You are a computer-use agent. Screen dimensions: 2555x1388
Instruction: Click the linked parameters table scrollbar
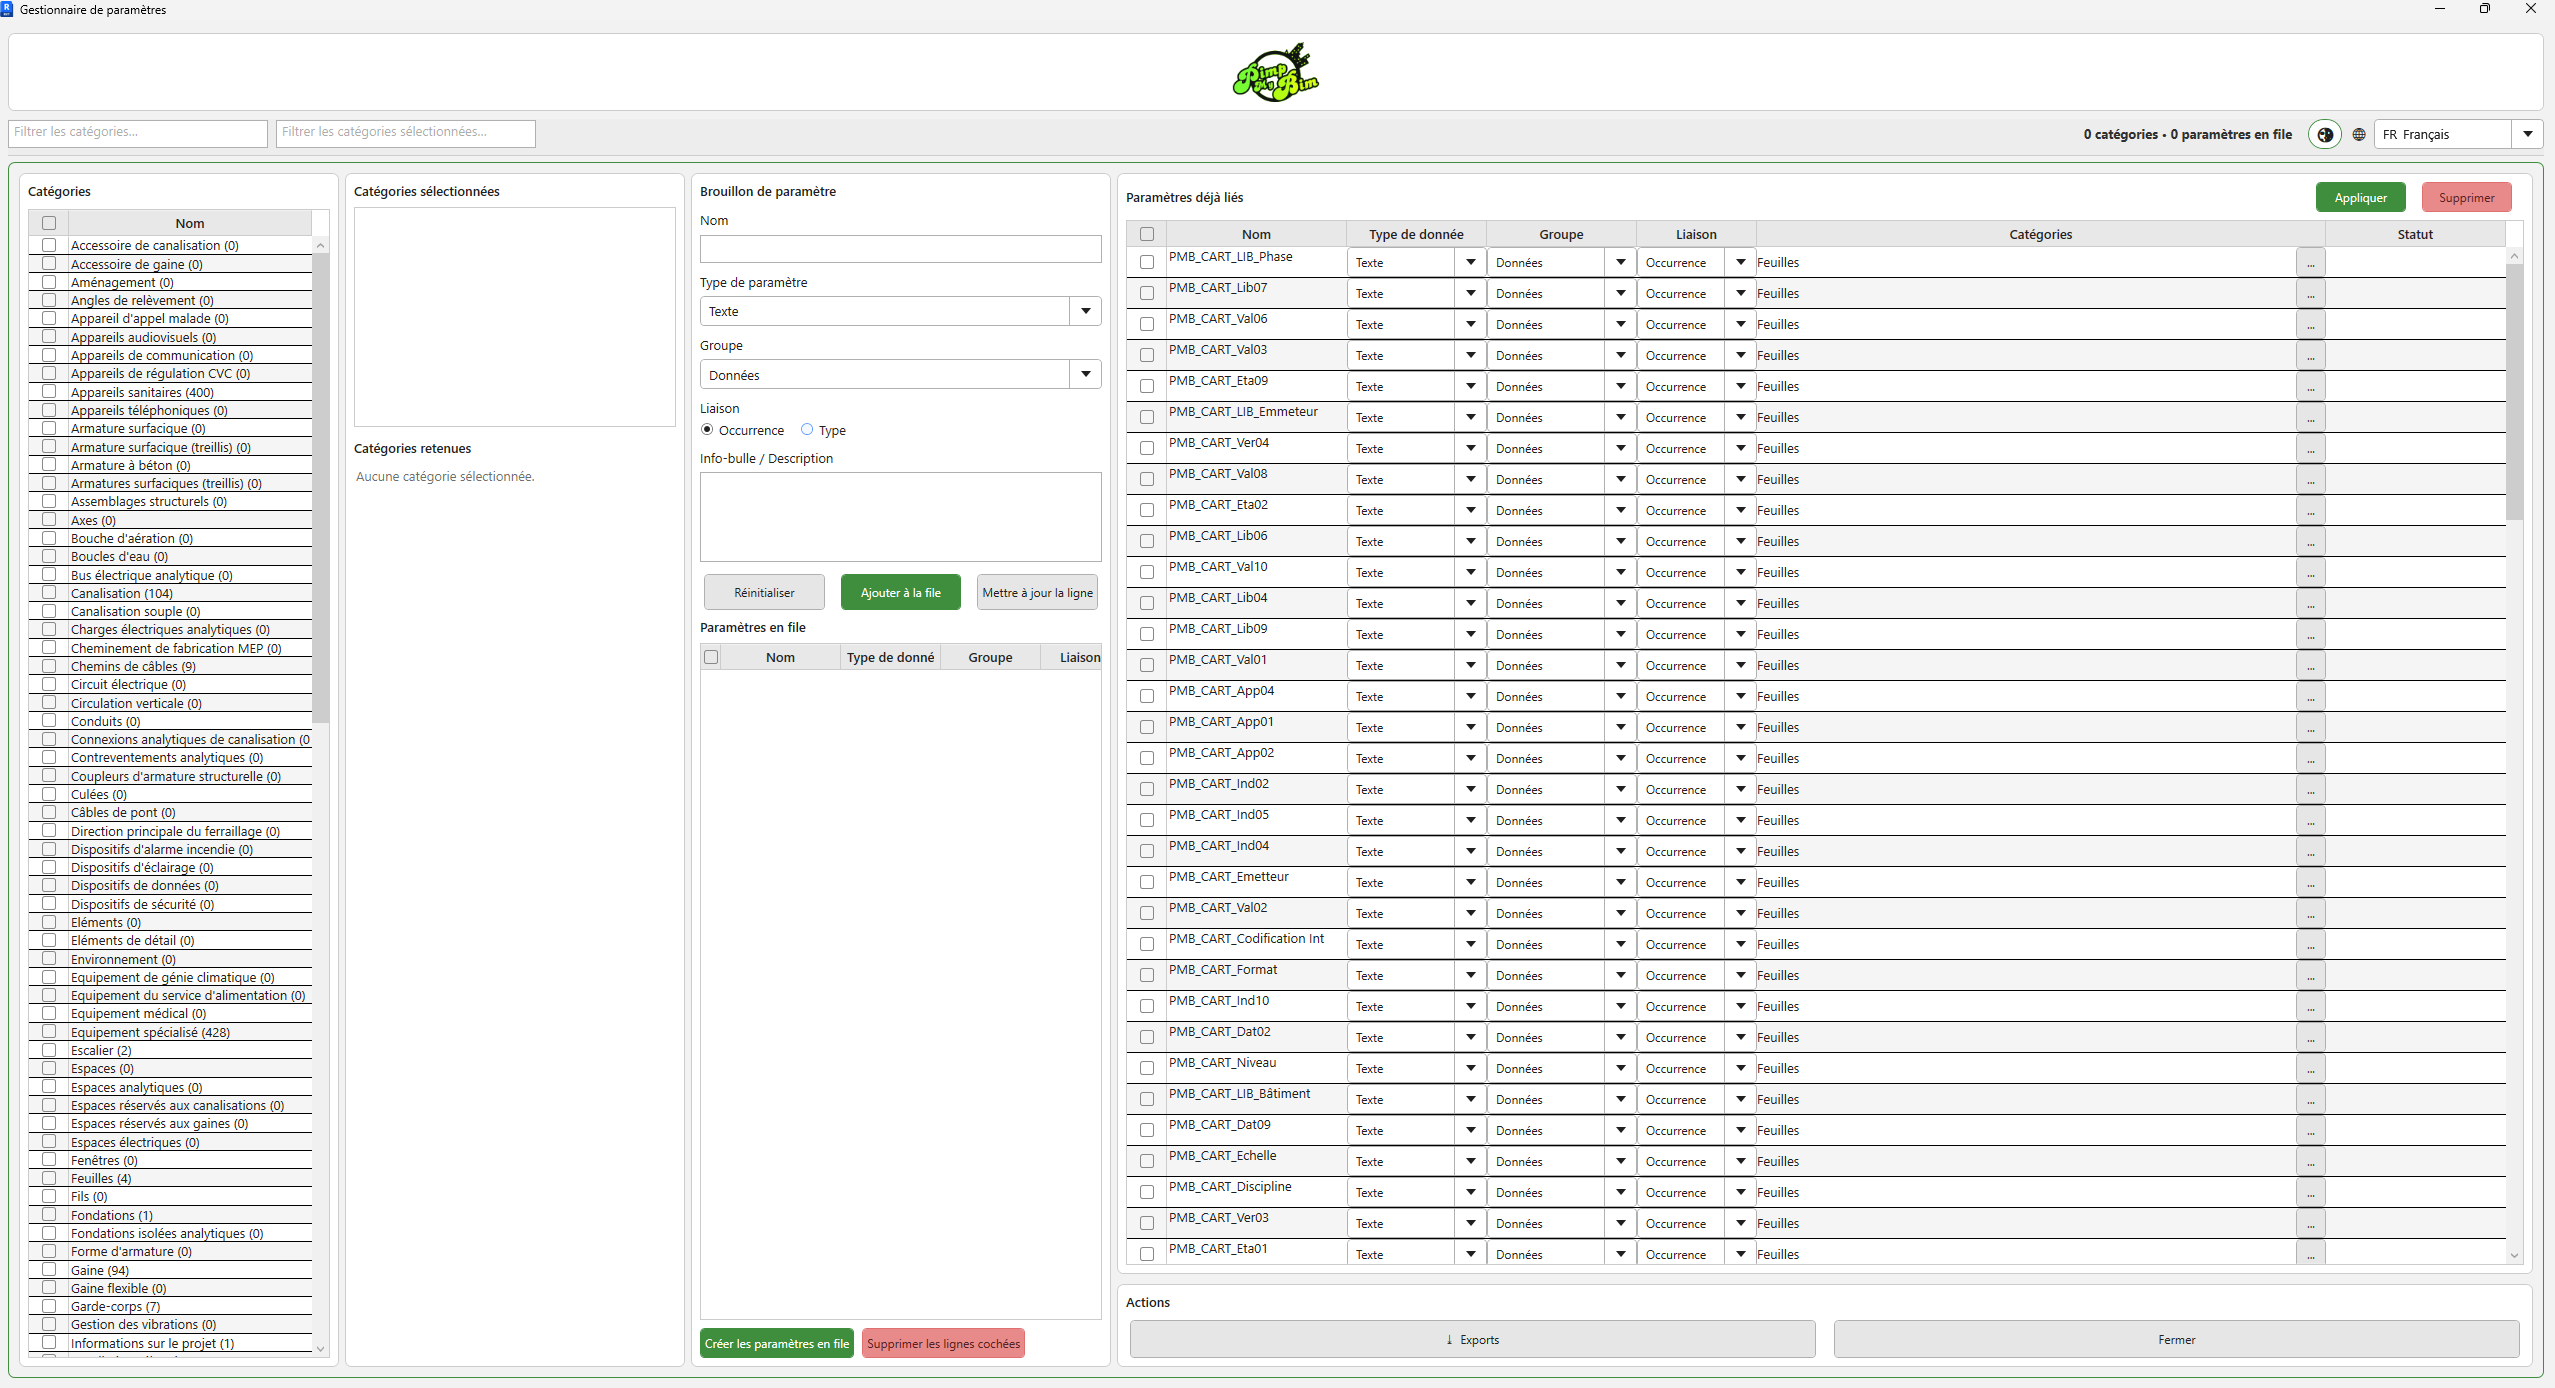pyautogui.click(x=2514, y=392)
